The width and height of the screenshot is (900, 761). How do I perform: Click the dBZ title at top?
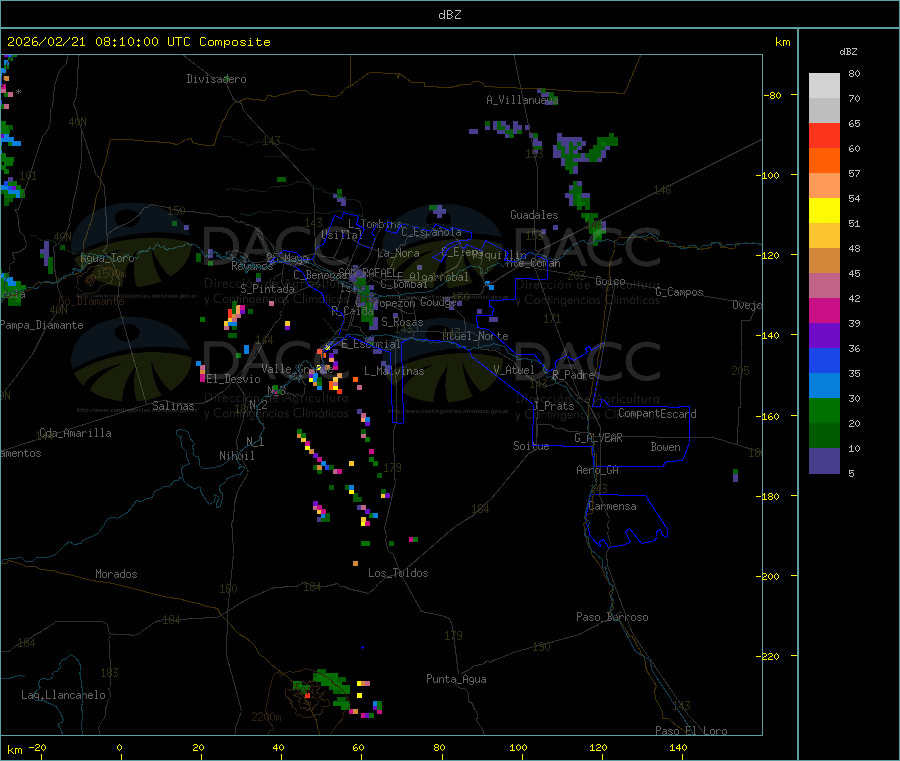click(x=449, y=15)
